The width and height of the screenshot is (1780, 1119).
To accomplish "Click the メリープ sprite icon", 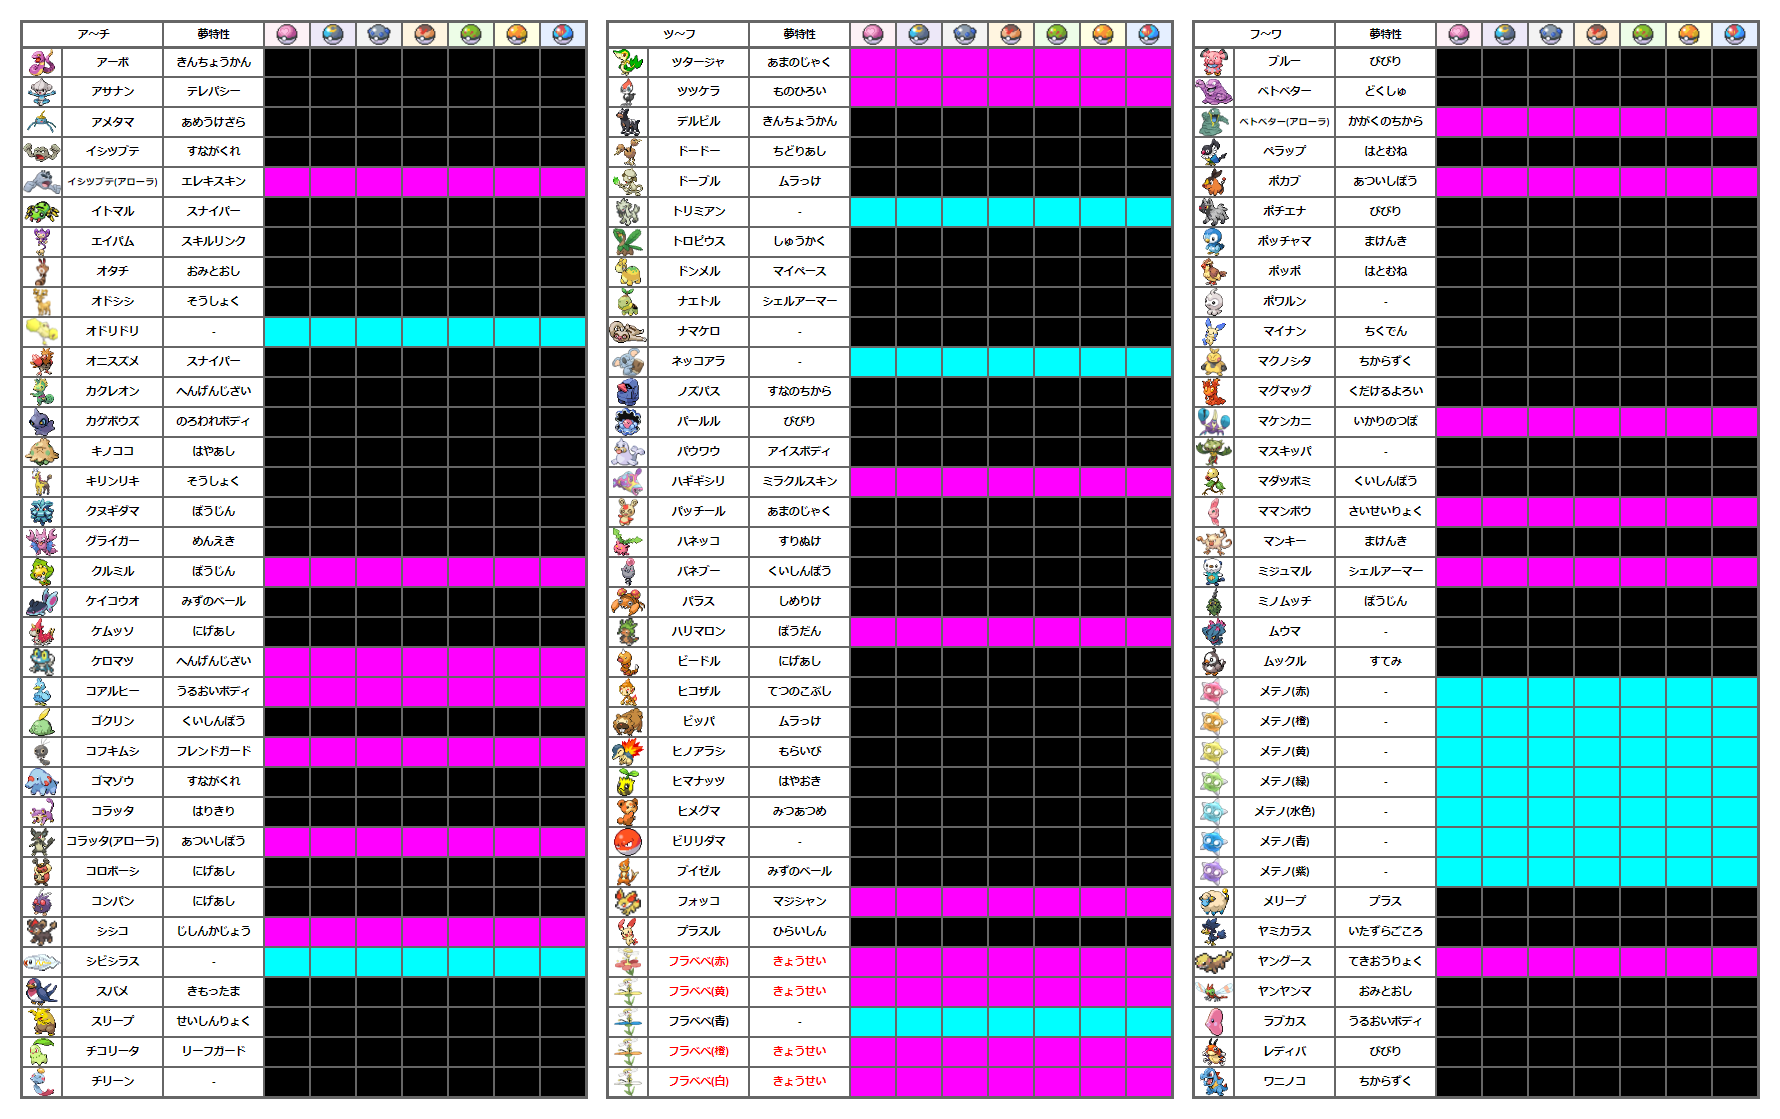I will [1214, 901].
